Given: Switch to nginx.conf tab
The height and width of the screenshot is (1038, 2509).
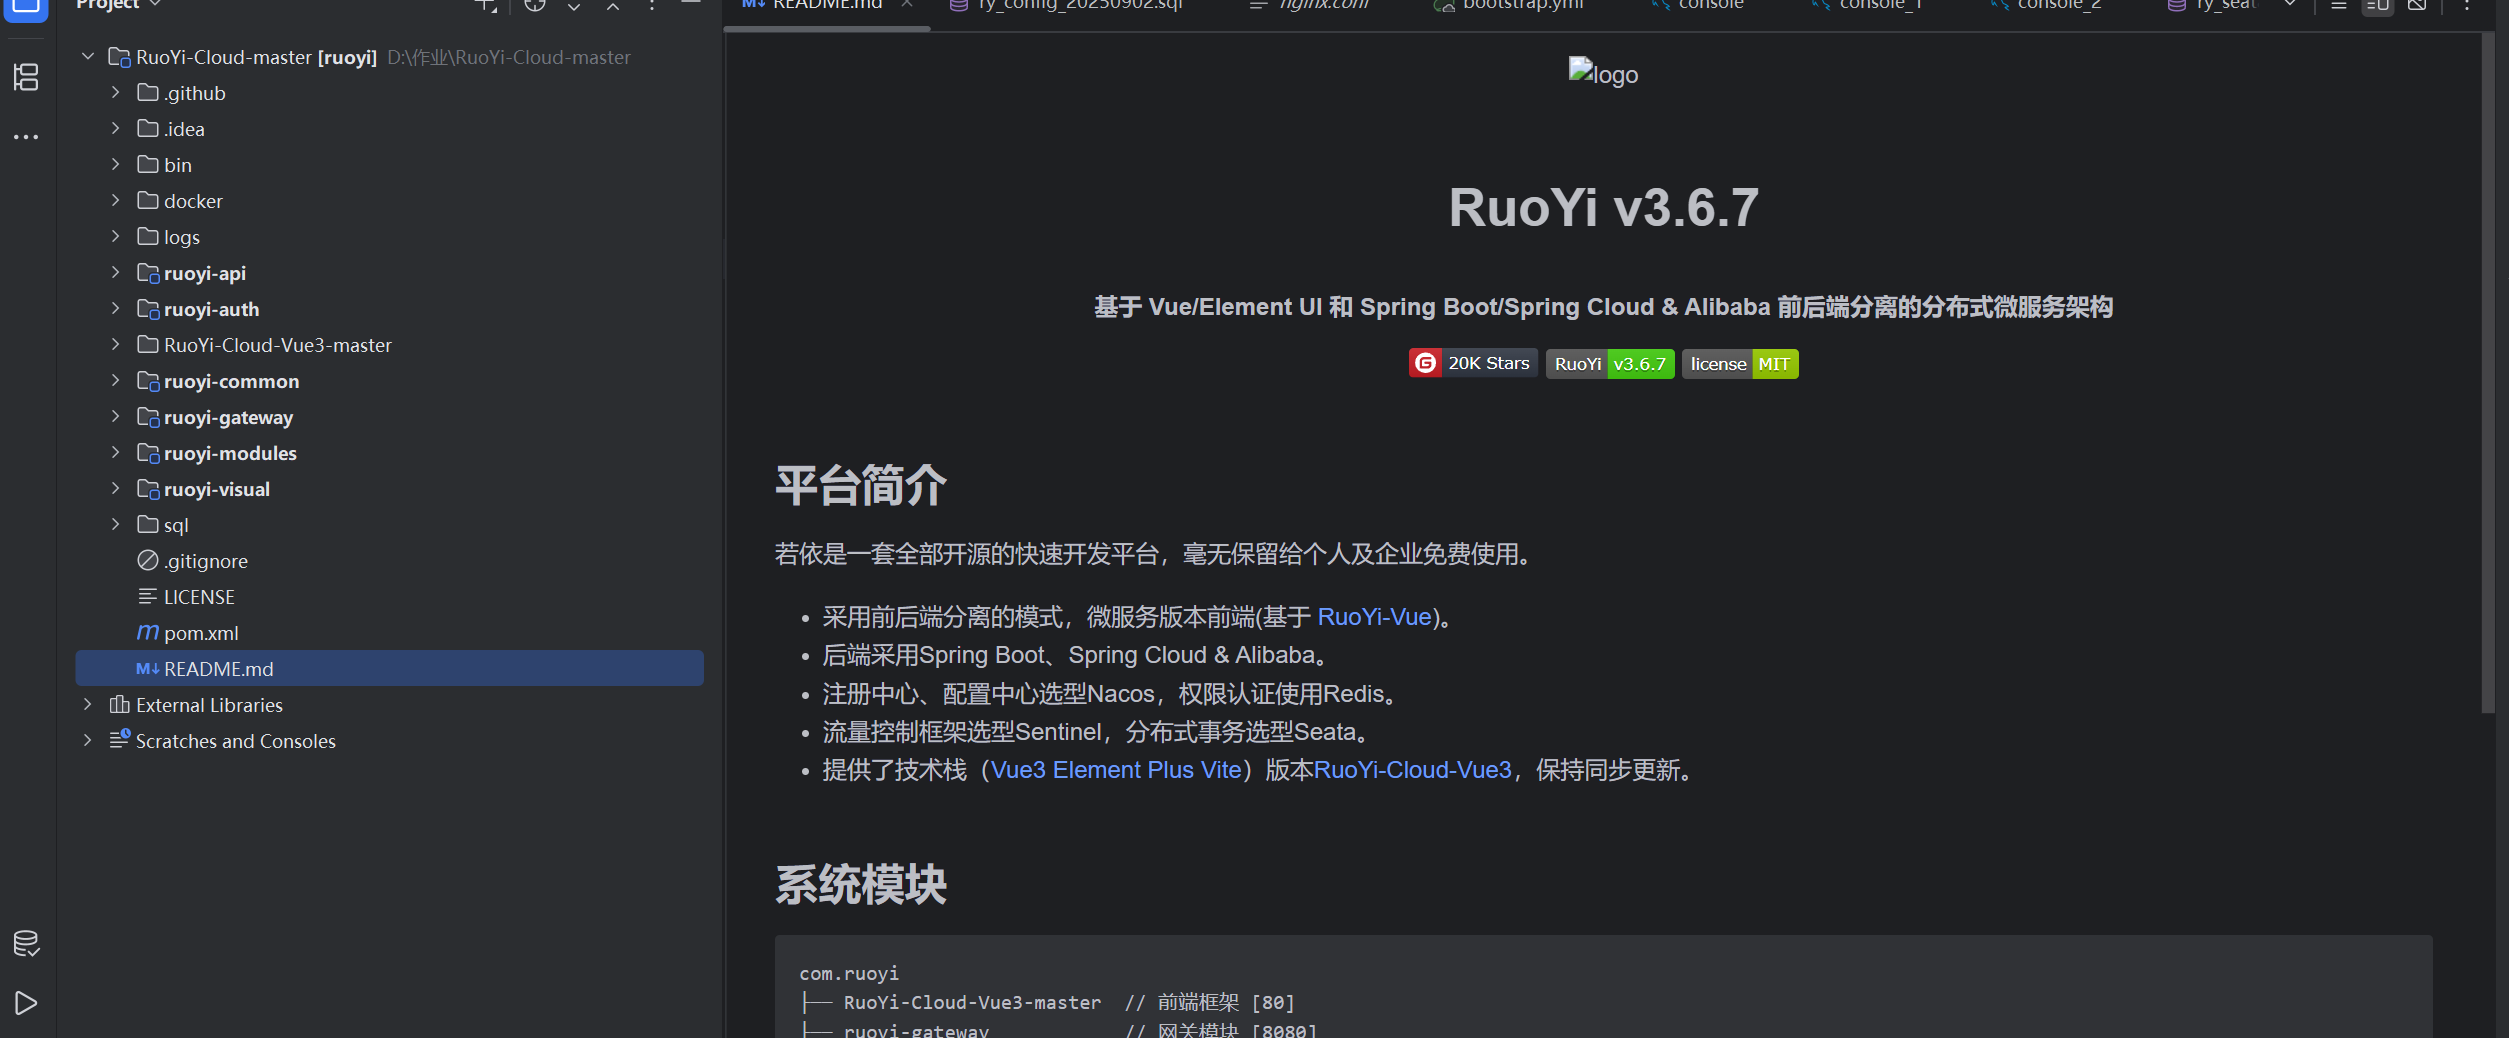Looking at the screenshot, I should click(1311, 5).
